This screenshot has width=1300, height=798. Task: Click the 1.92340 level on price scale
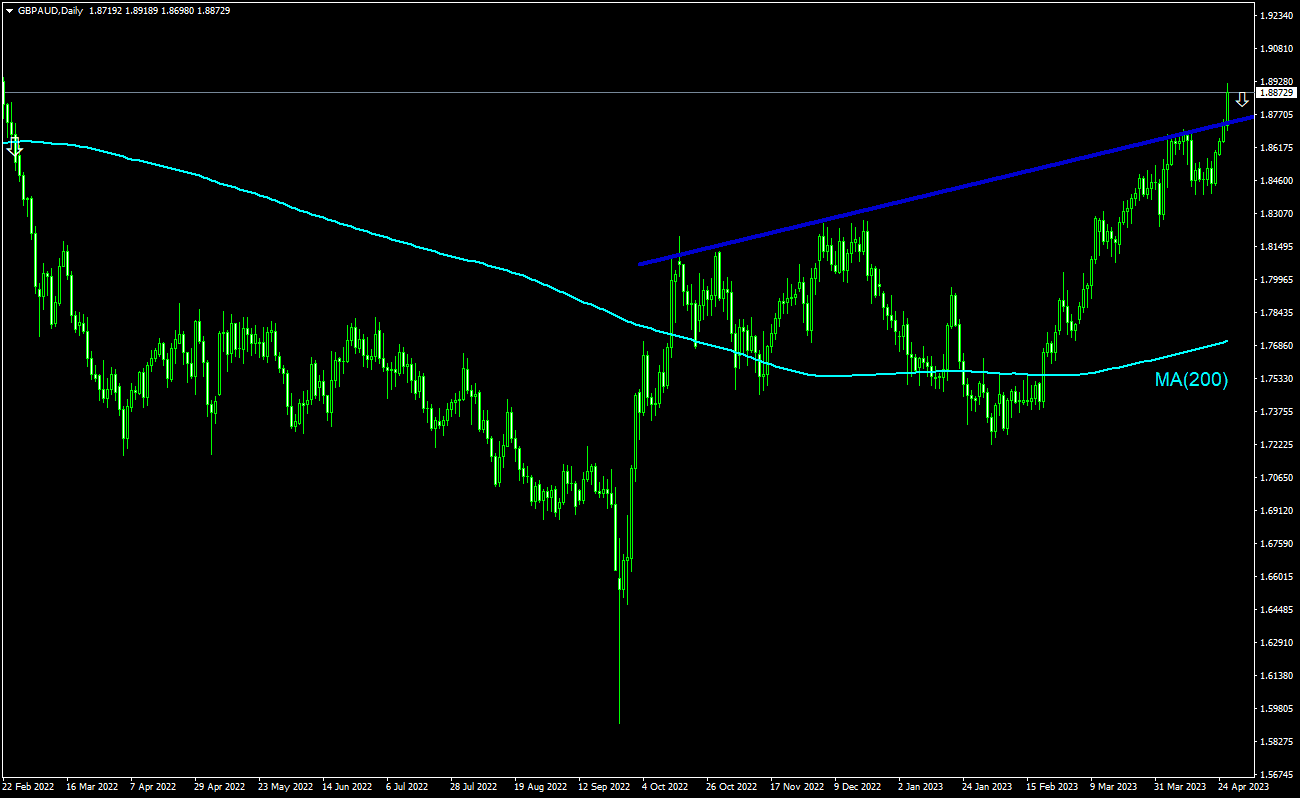[1276, 16]
